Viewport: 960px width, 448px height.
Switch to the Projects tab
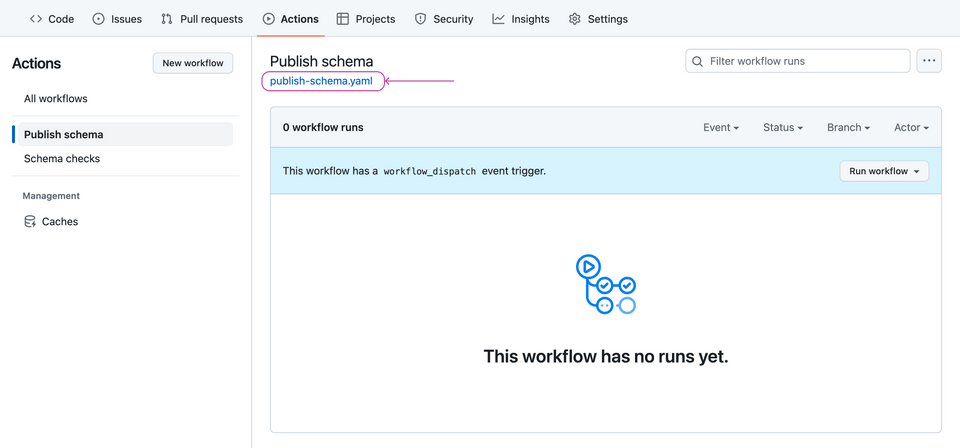click(x=366, y=19)
